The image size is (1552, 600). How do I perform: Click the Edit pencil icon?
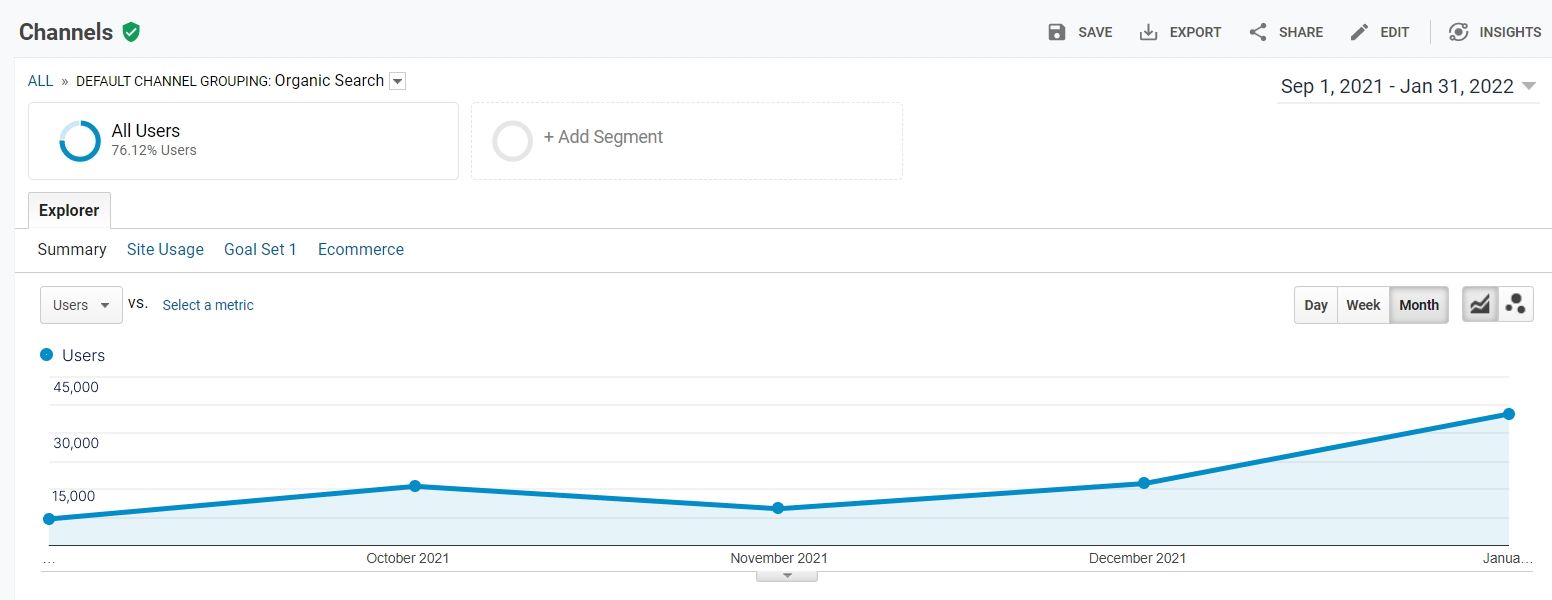(x=1359, y=32)
